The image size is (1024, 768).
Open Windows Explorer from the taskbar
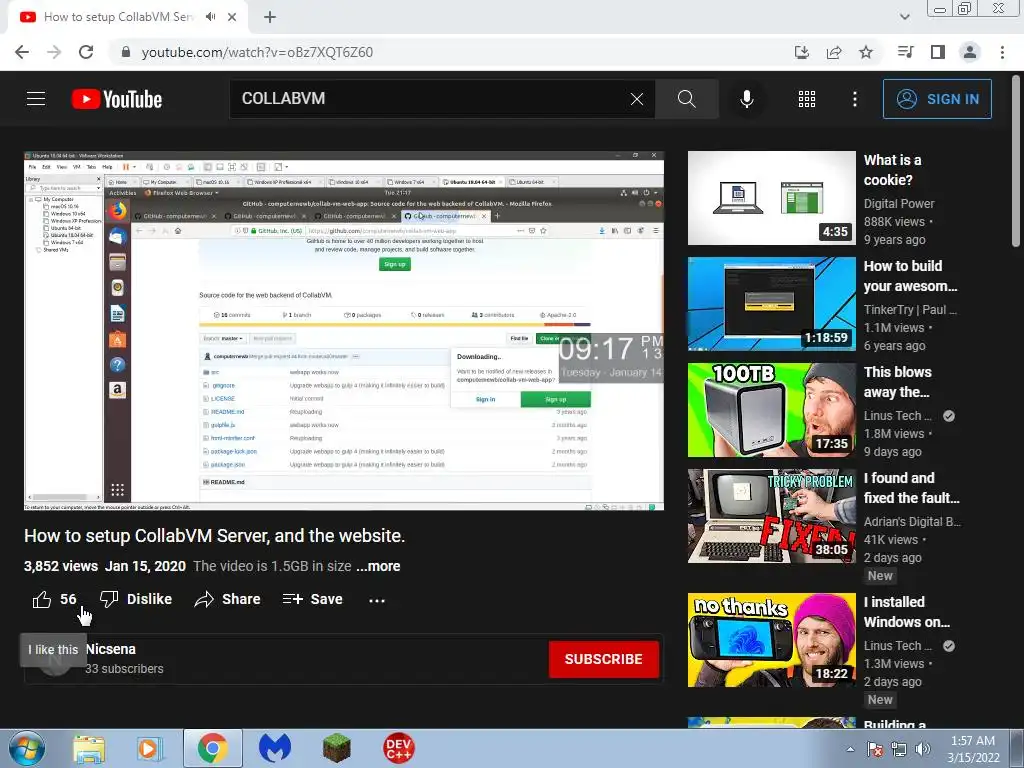tap(89, 748)
